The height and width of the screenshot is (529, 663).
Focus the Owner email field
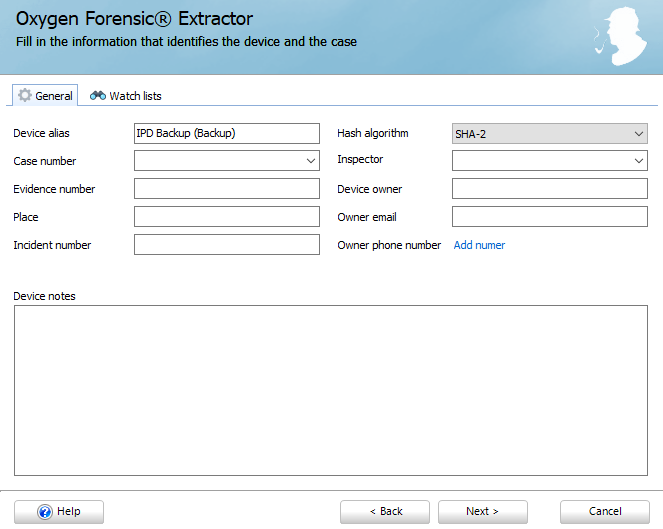[550, 217]
